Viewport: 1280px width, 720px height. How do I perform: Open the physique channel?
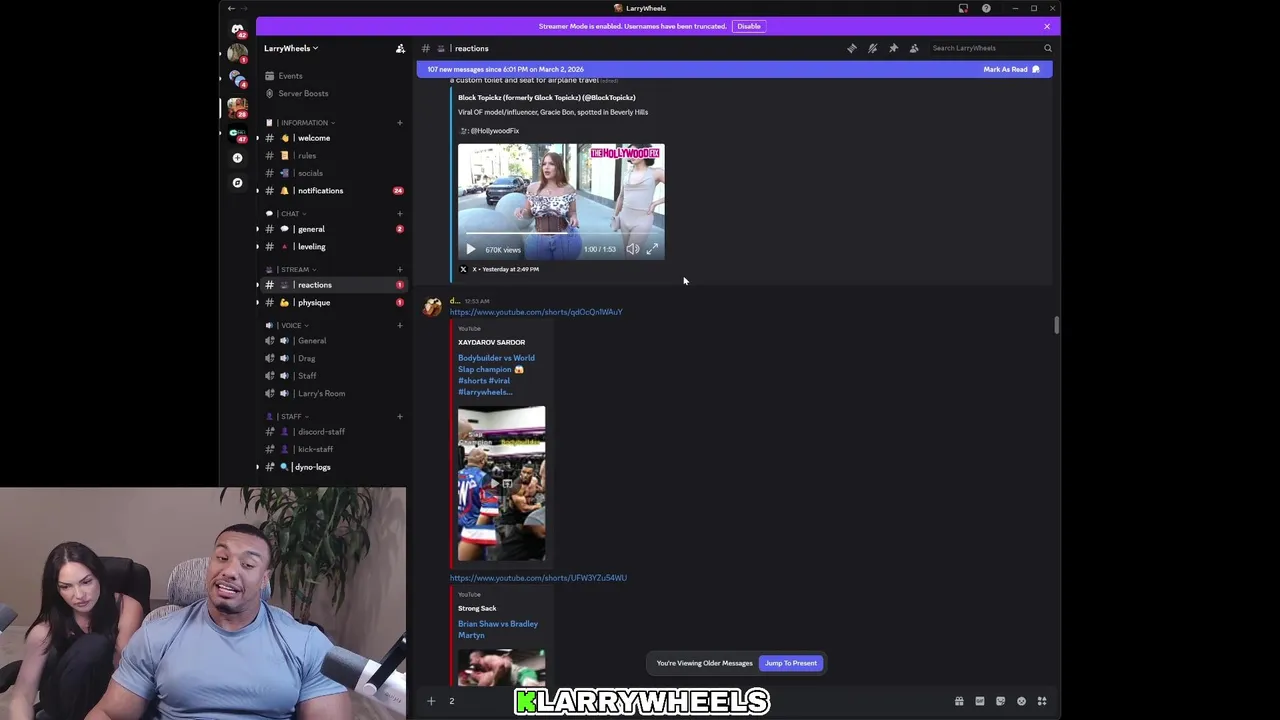point(331,303)
